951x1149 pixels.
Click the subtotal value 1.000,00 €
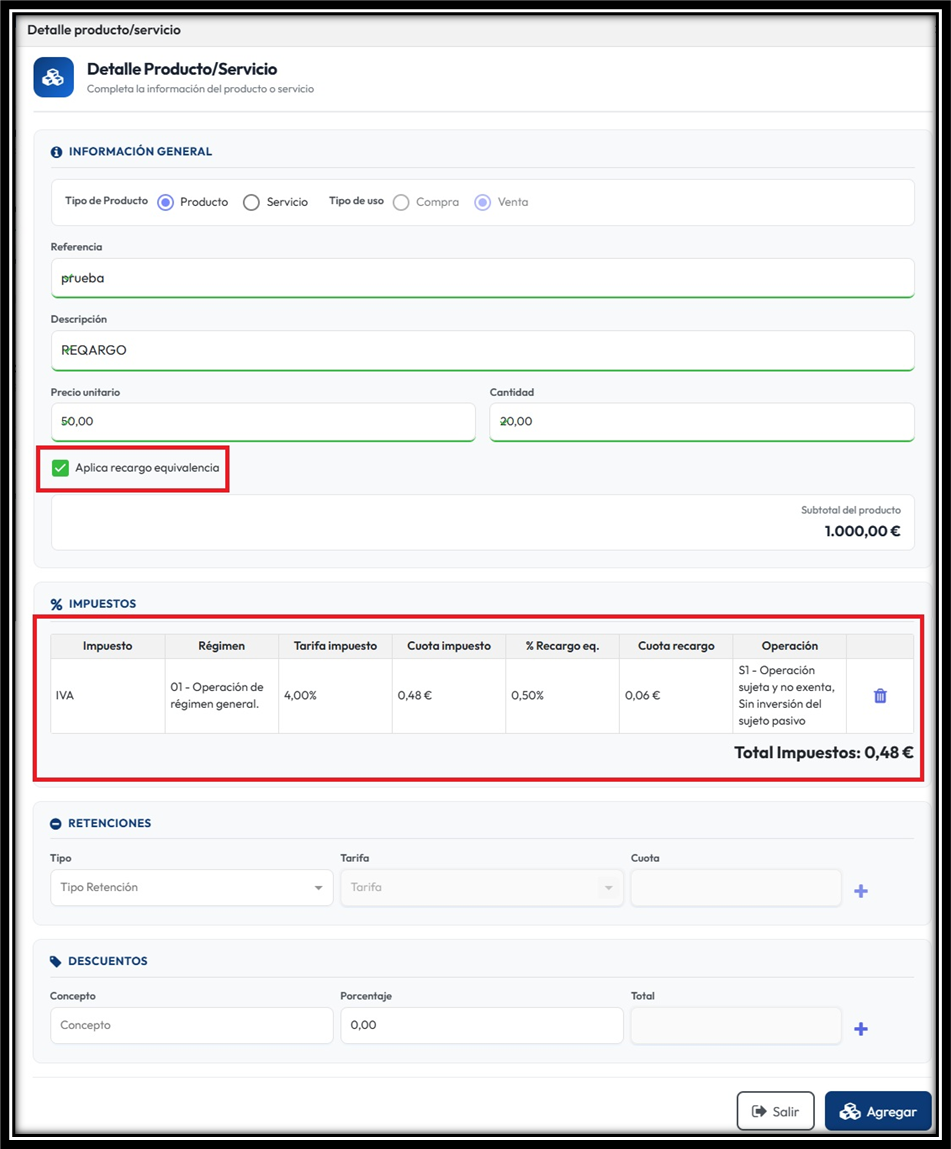[x=862, y=531]
